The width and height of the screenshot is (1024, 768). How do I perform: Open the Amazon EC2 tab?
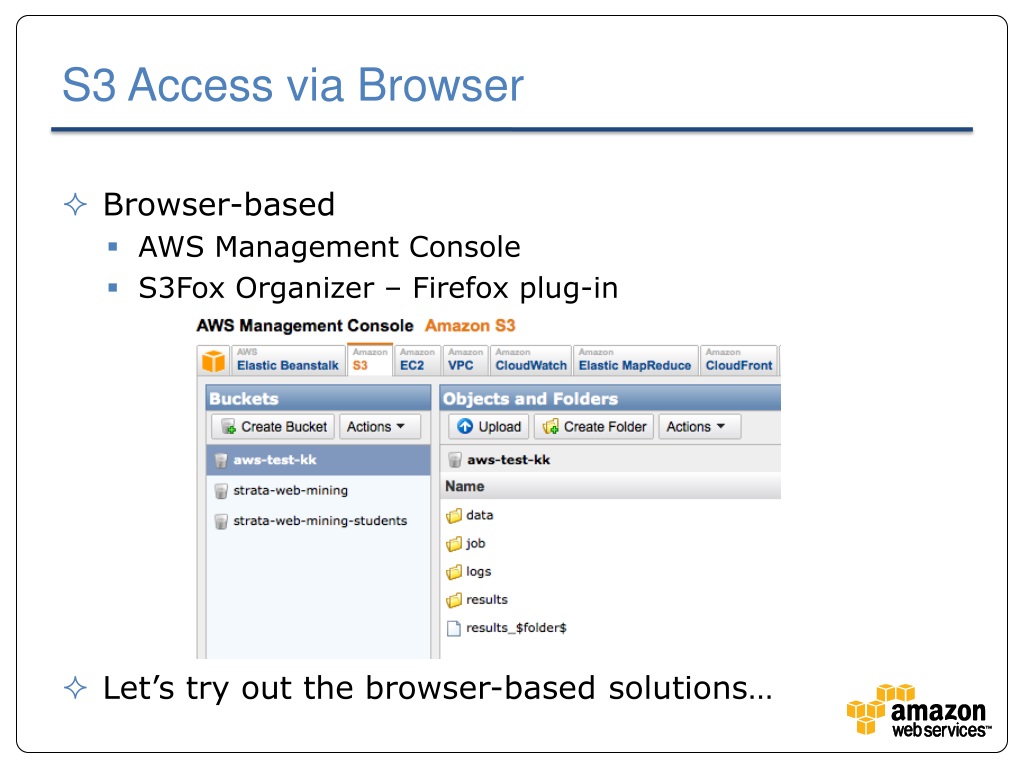(x=417, y=360)
